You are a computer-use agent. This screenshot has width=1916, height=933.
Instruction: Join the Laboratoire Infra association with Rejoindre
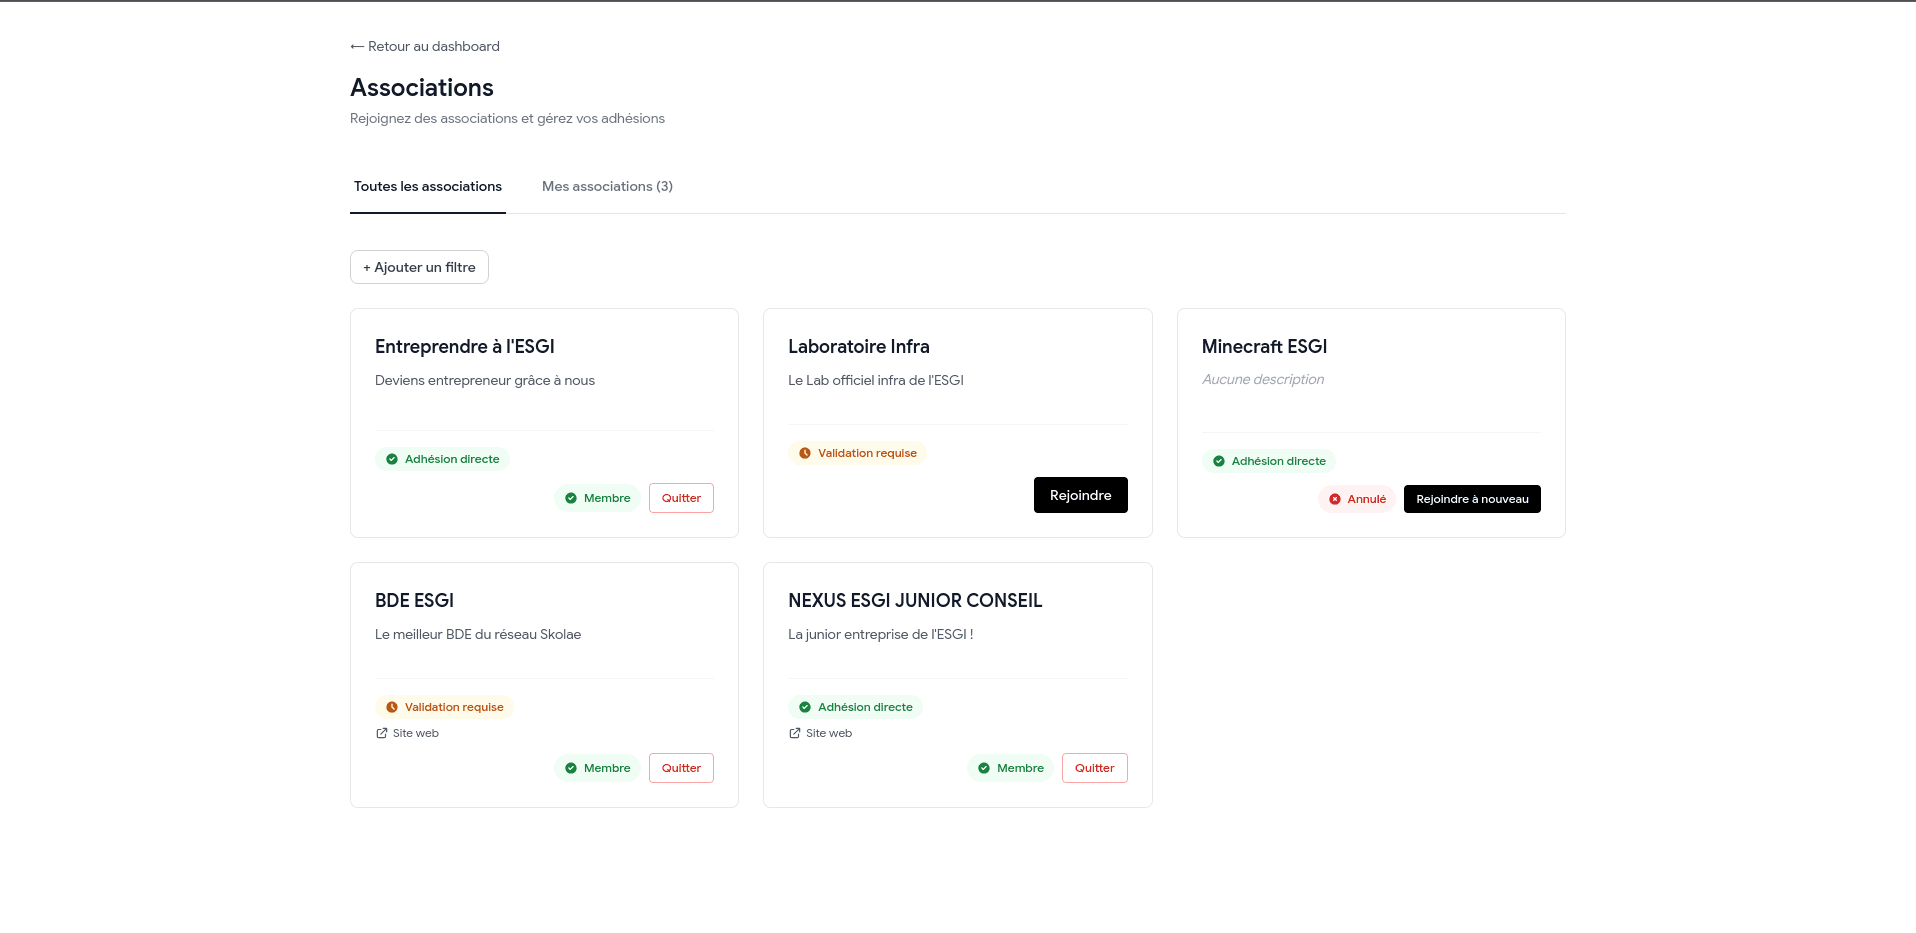coord(1080,495)
